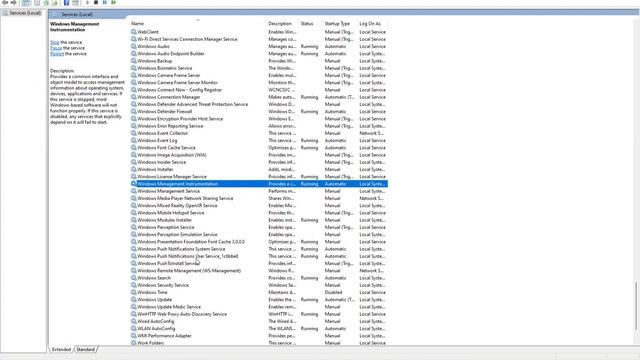
Task: Select the Windows Mobile Hotspot Service row
Action: coord(259,213)
